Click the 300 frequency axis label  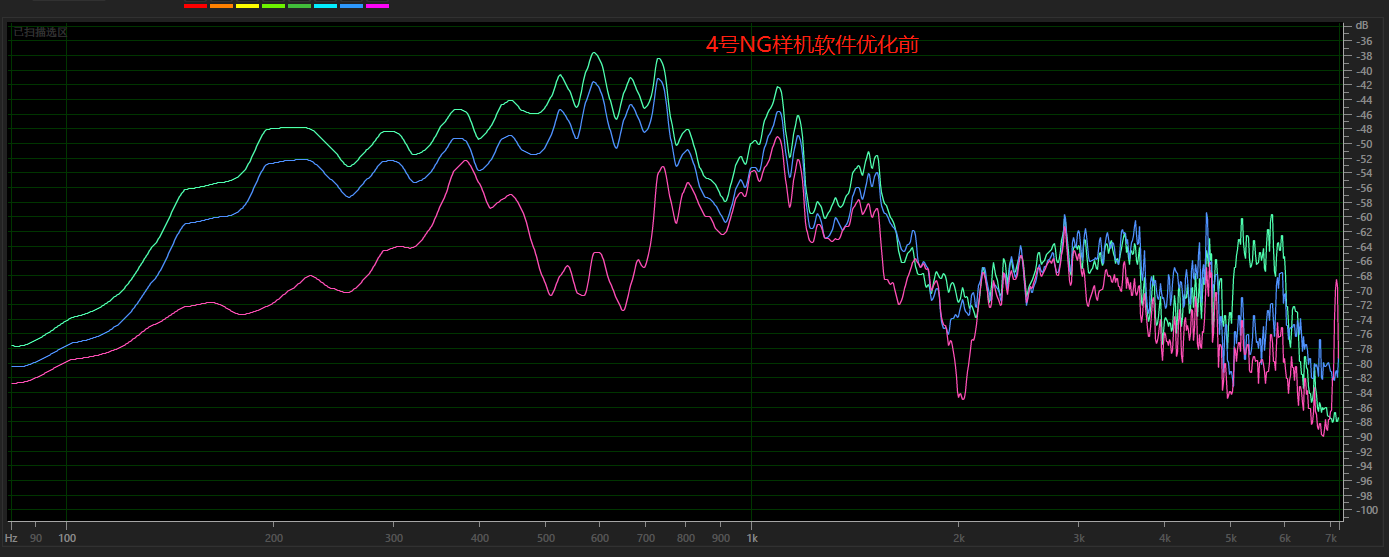(394, 538)
